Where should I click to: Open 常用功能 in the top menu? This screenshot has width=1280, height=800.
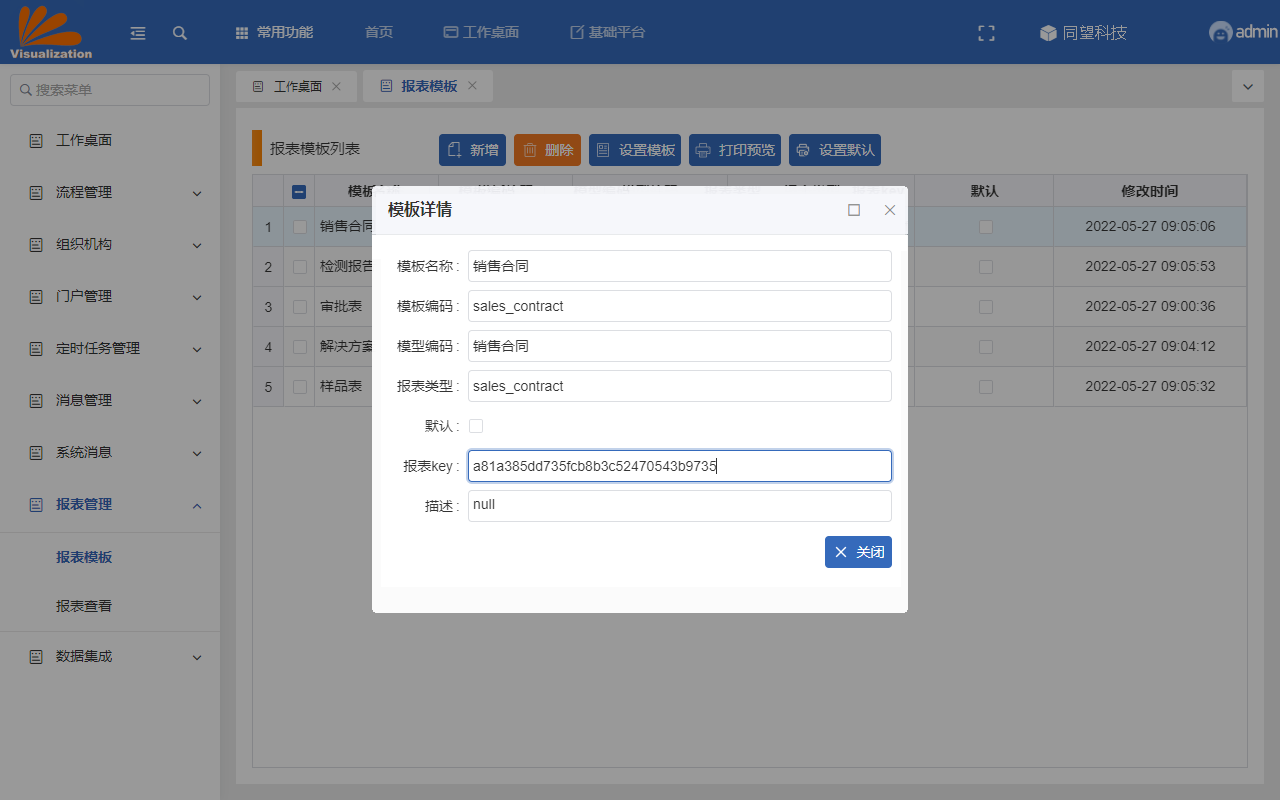(x=274, y=33)
